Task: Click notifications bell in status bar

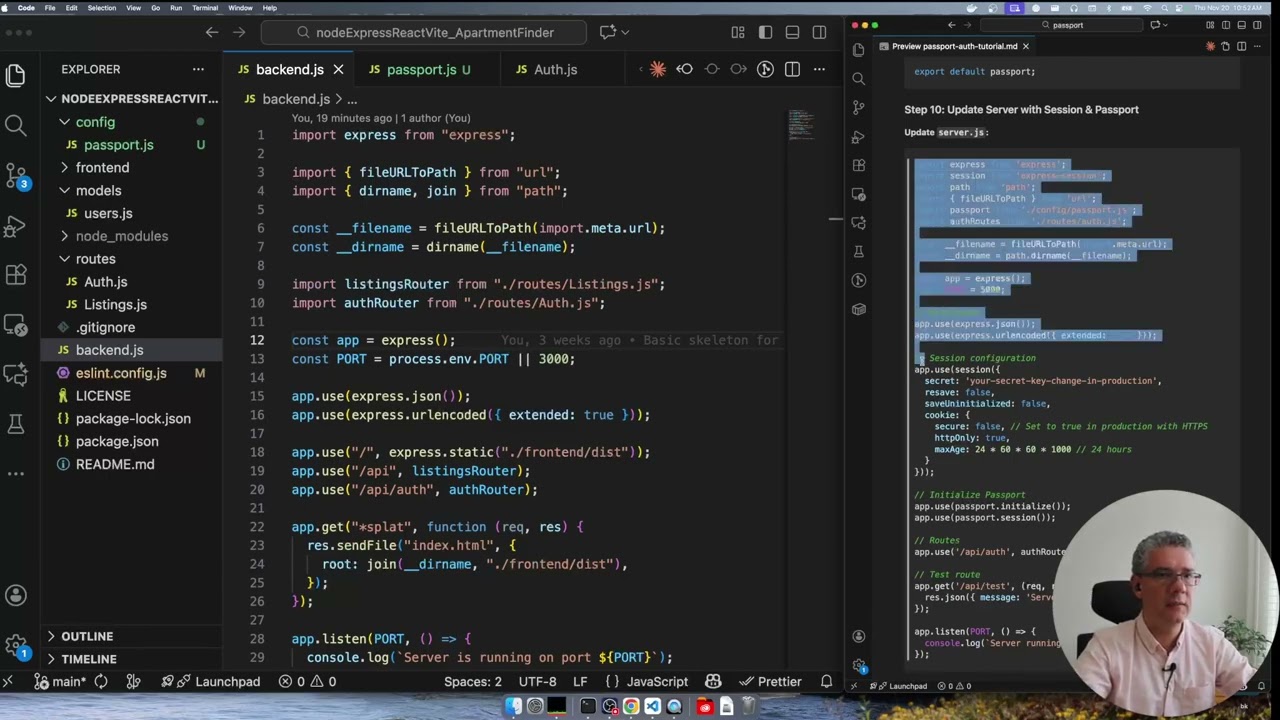Action: point(826,682)
